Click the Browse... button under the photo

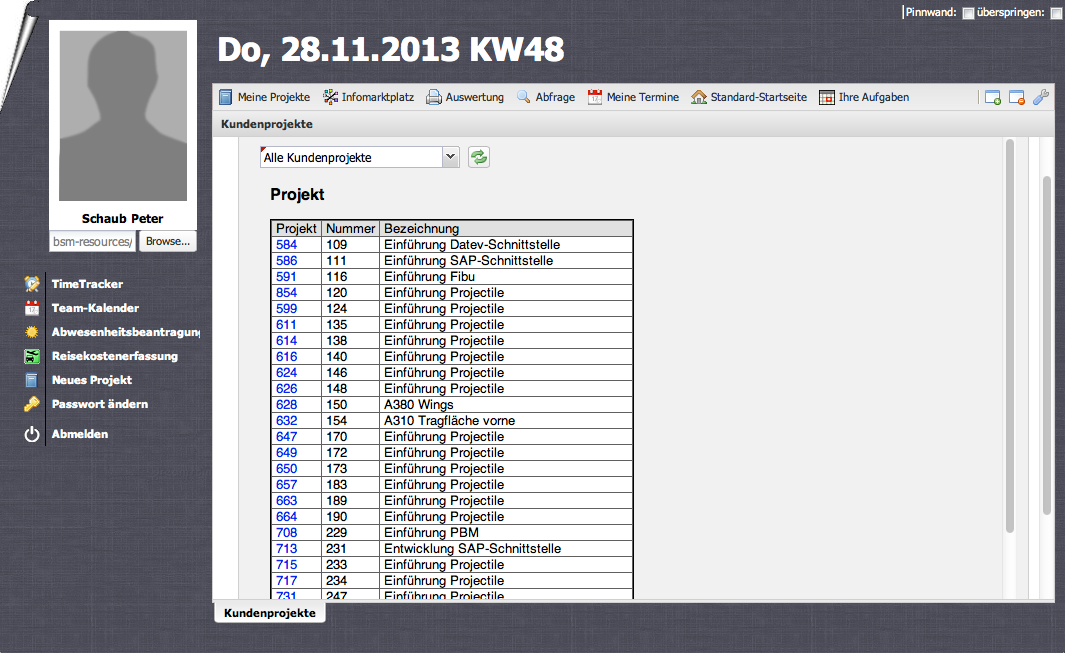(x=166, y=241)
